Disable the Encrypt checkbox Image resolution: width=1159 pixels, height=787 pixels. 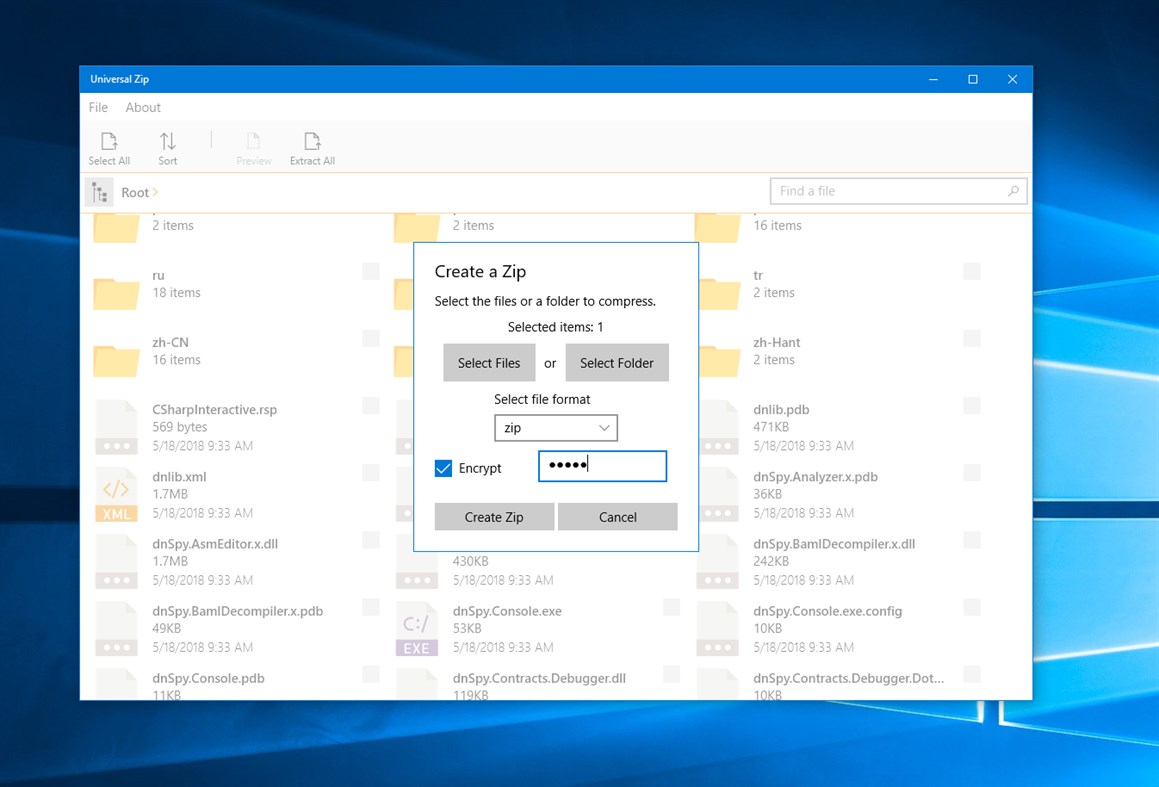tap(443, 467)
